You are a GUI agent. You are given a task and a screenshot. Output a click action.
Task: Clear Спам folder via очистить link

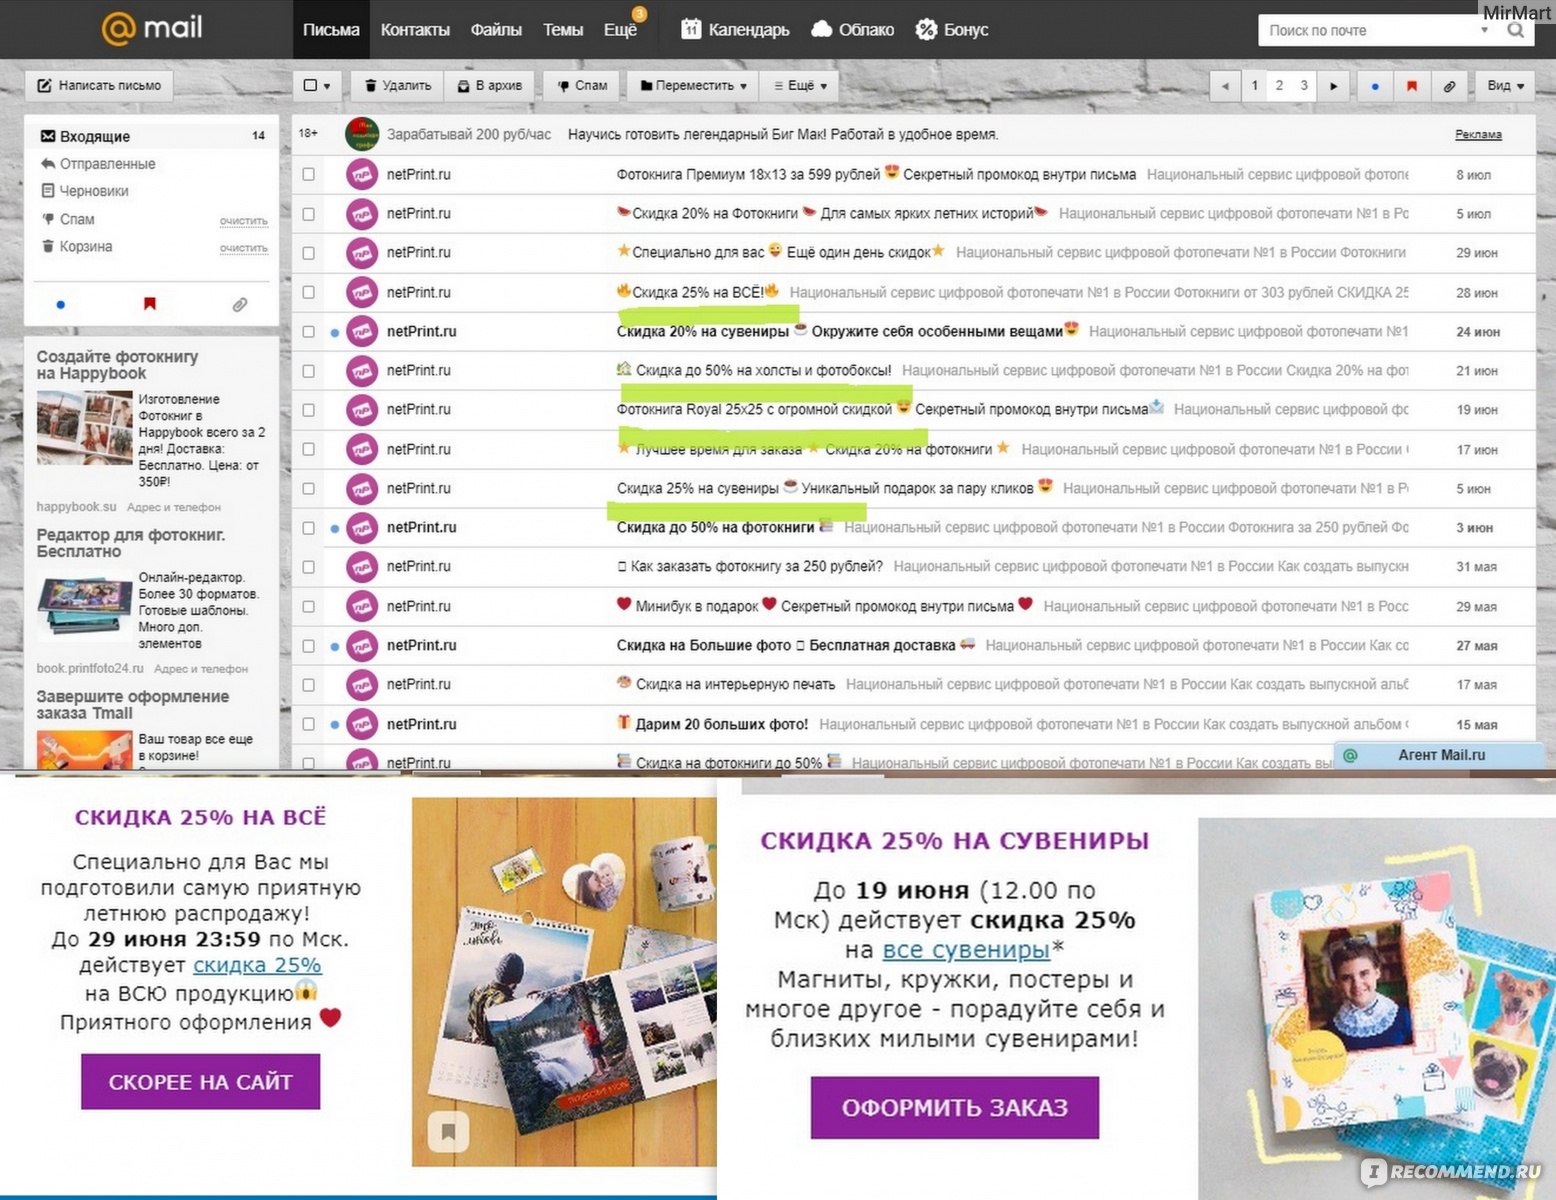pos(244,220)
